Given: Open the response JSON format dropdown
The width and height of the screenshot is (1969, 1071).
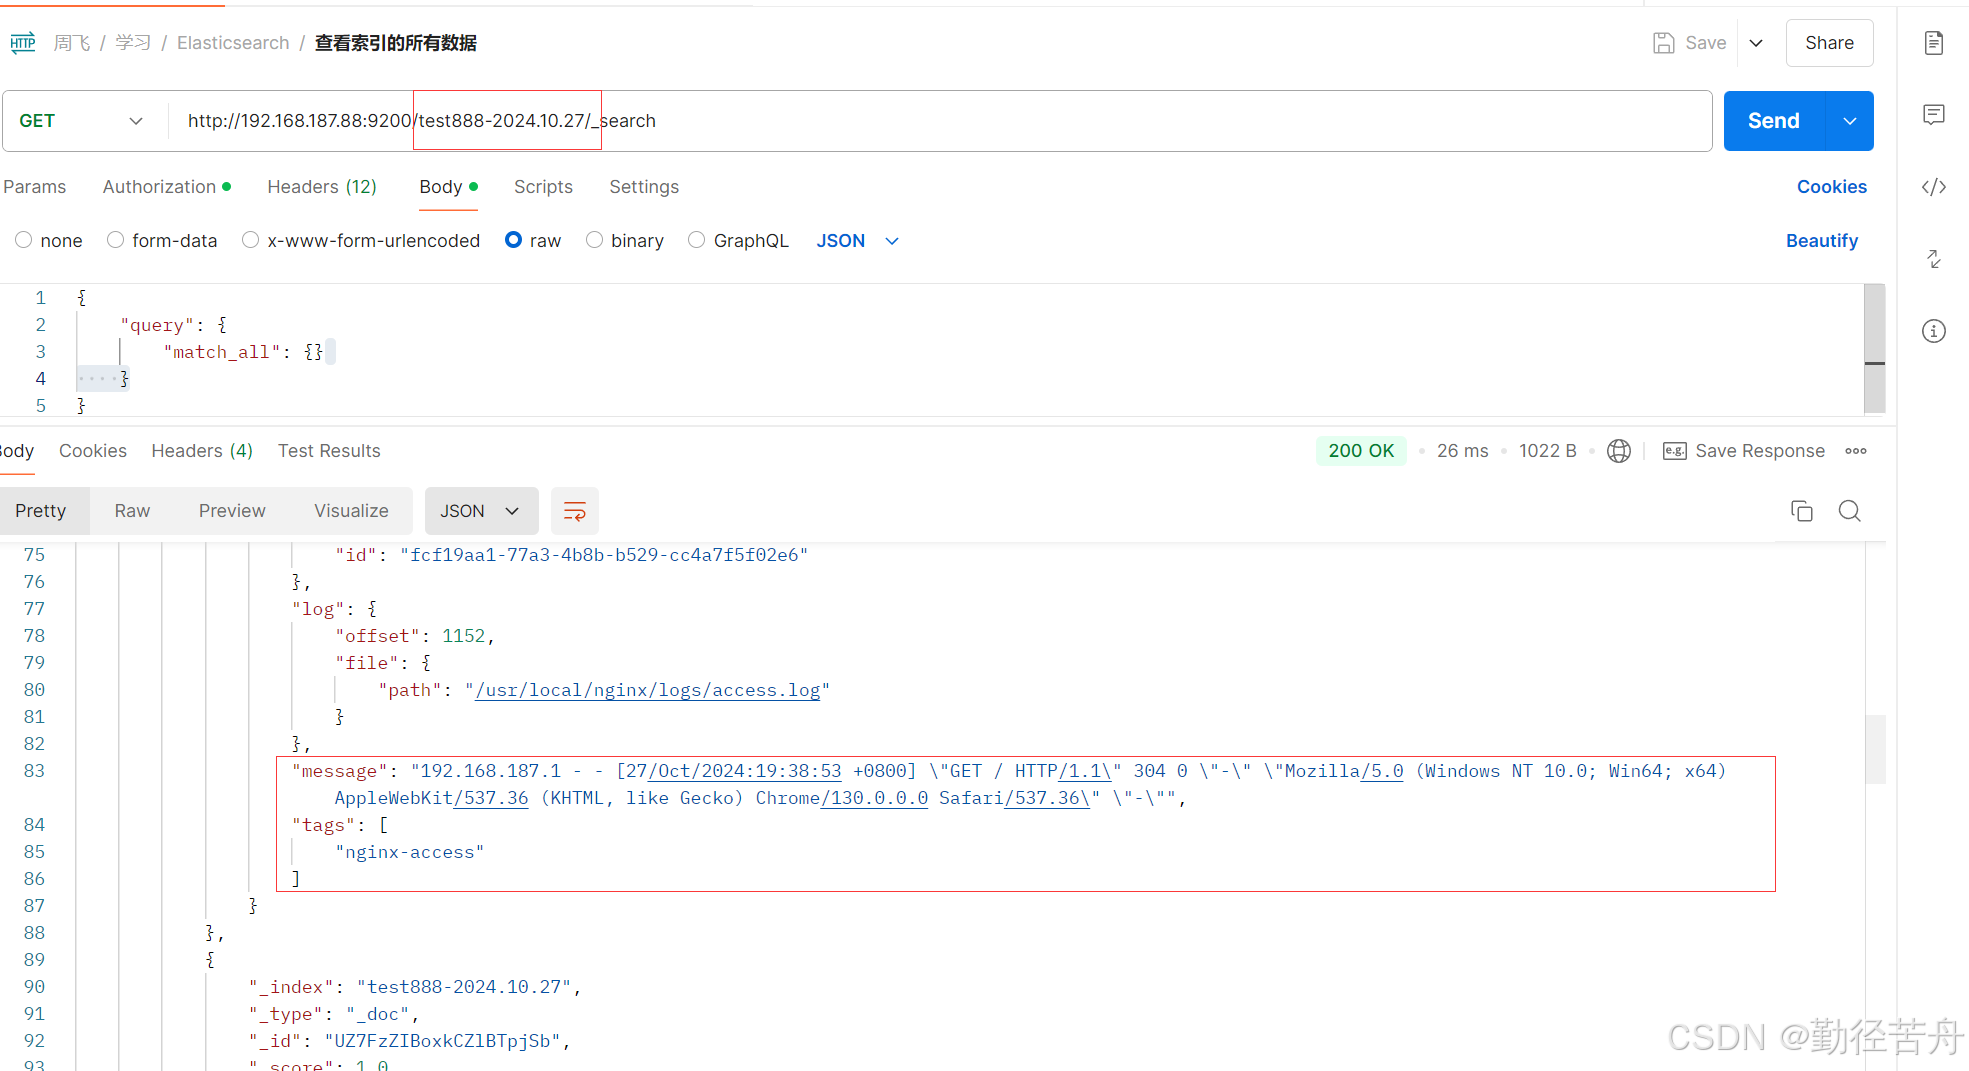Looking at the screenshot, I should point(482,511).
